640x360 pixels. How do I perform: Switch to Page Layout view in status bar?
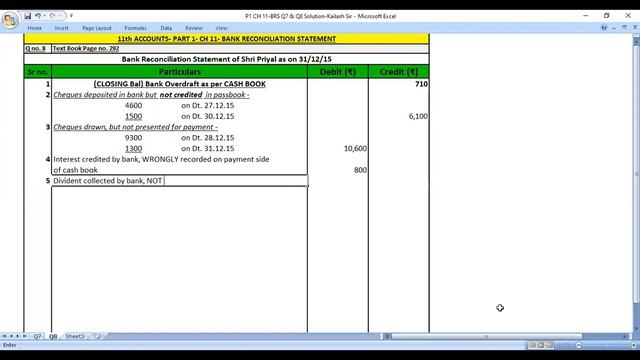coord(541,345)
